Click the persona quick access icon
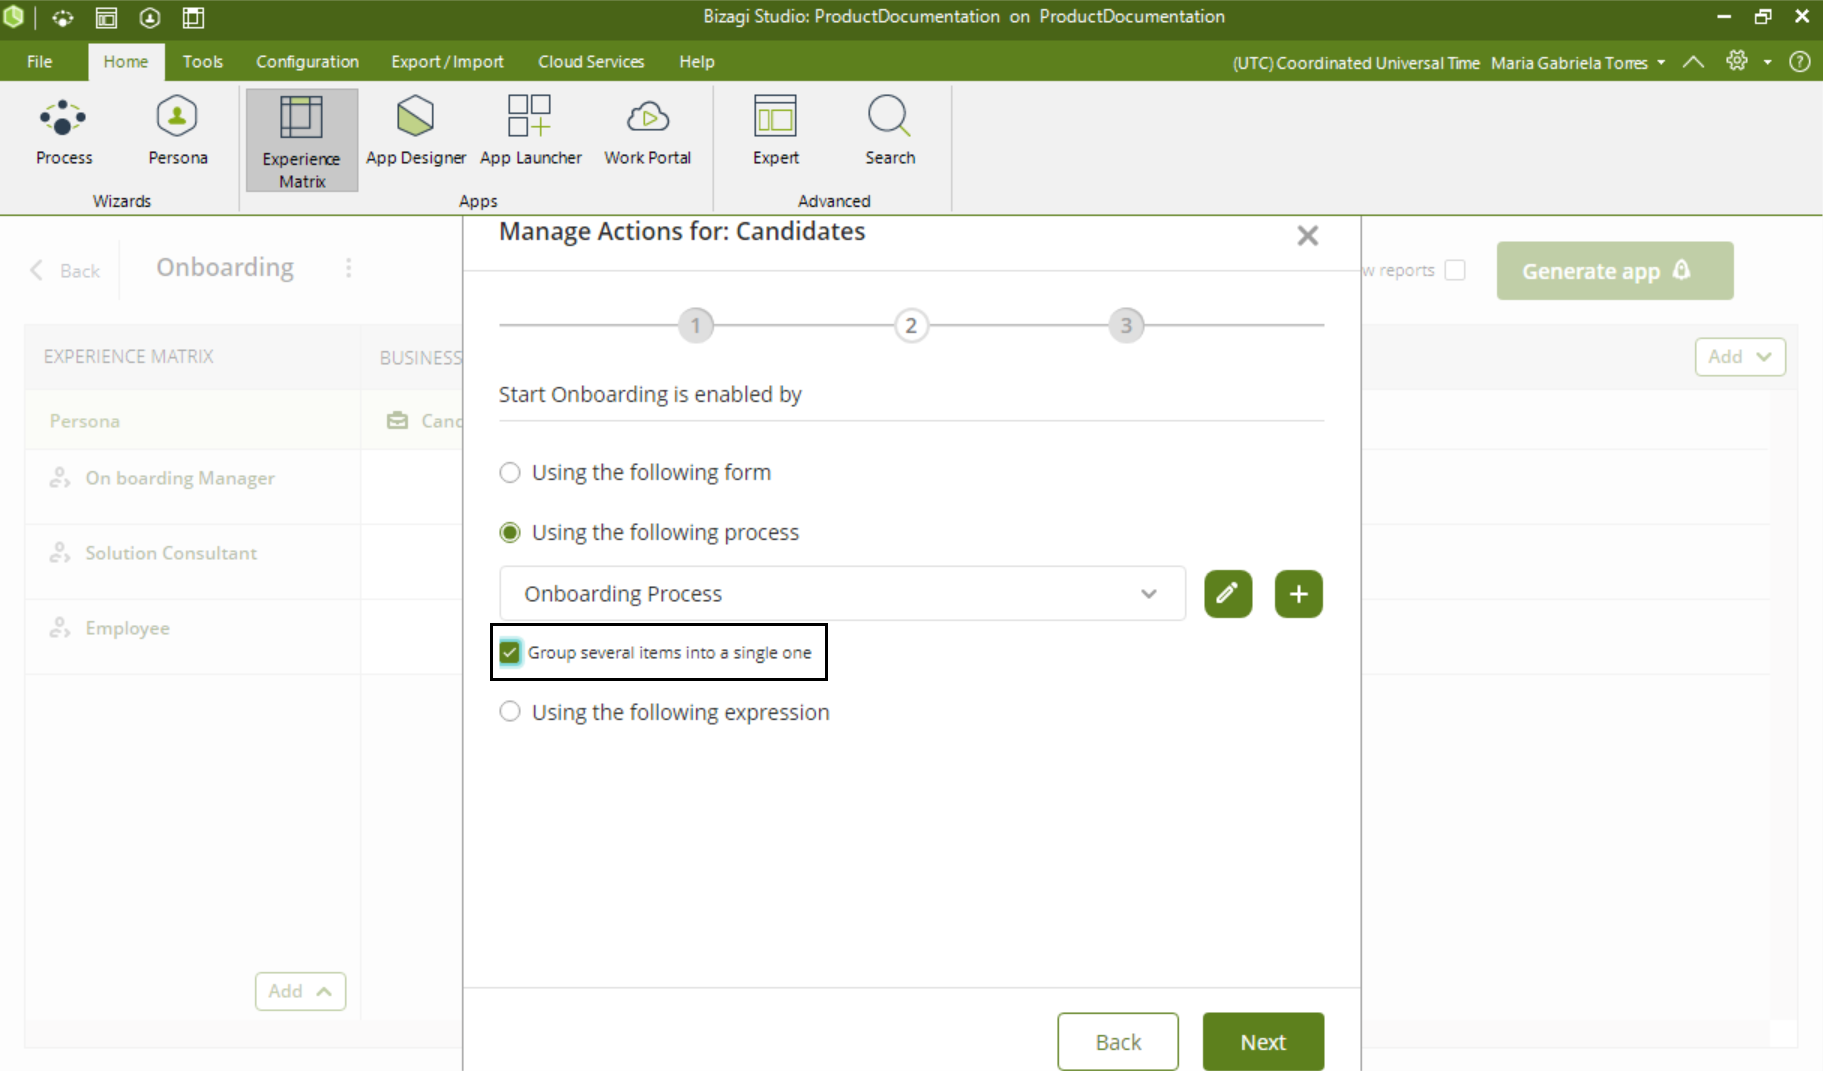 coord(150,18)
